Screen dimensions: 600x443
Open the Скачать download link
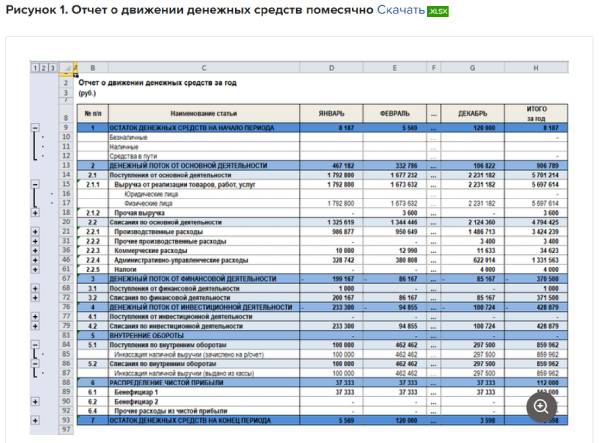(x=401, y=10)
